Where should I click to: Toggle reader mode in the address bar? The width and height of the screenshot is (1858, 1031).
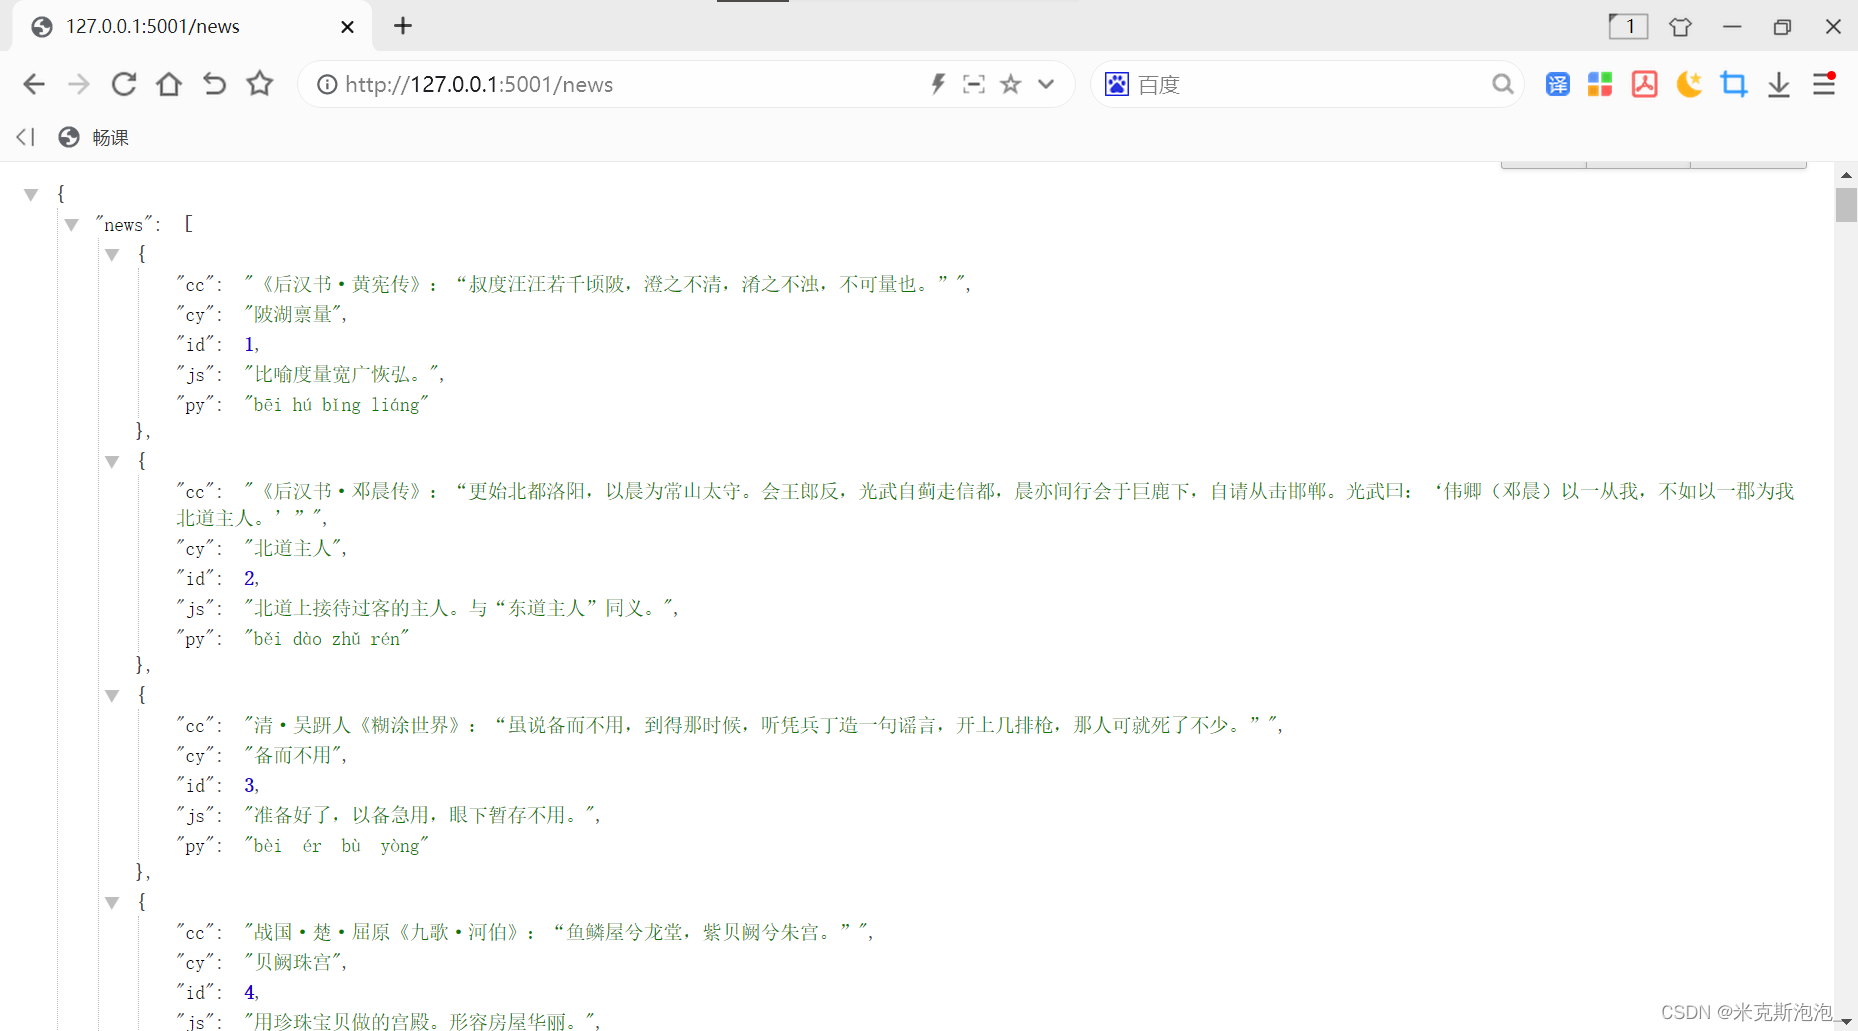(x=973, y=84)
